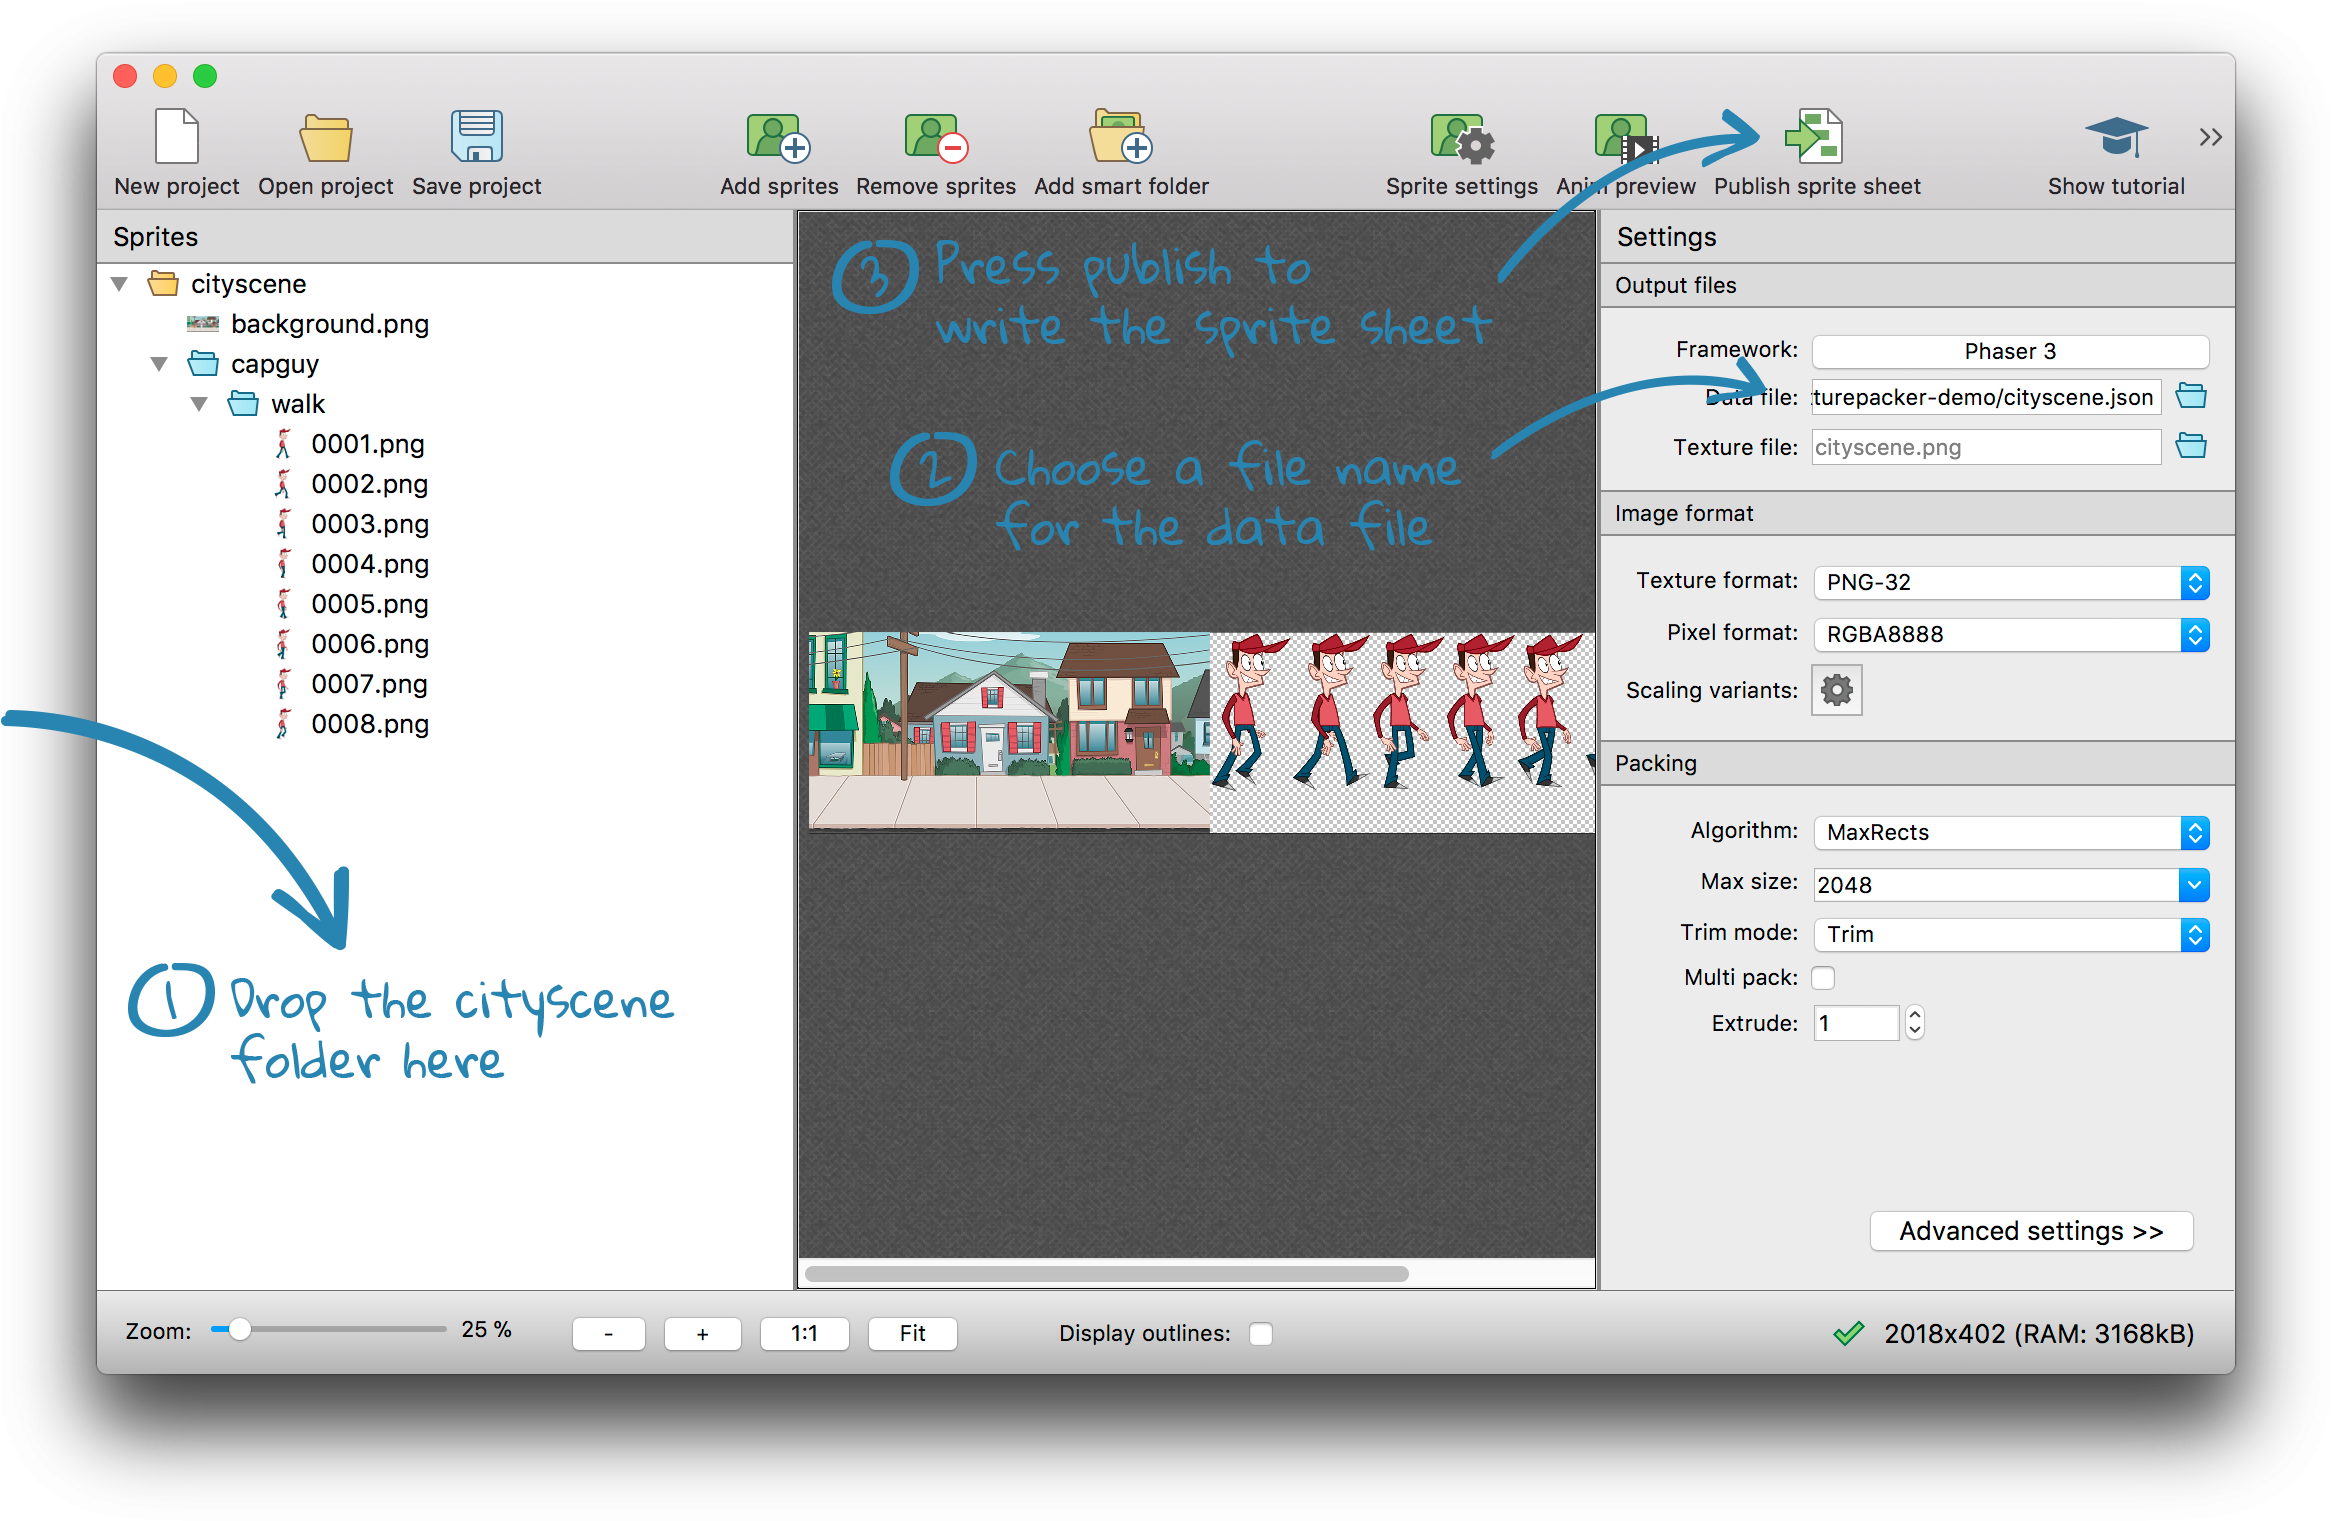The width and height of the screenshot is (2331, 1521).
Task: Open the Trim mode dropdown
Action: [x=2010, y=934]
